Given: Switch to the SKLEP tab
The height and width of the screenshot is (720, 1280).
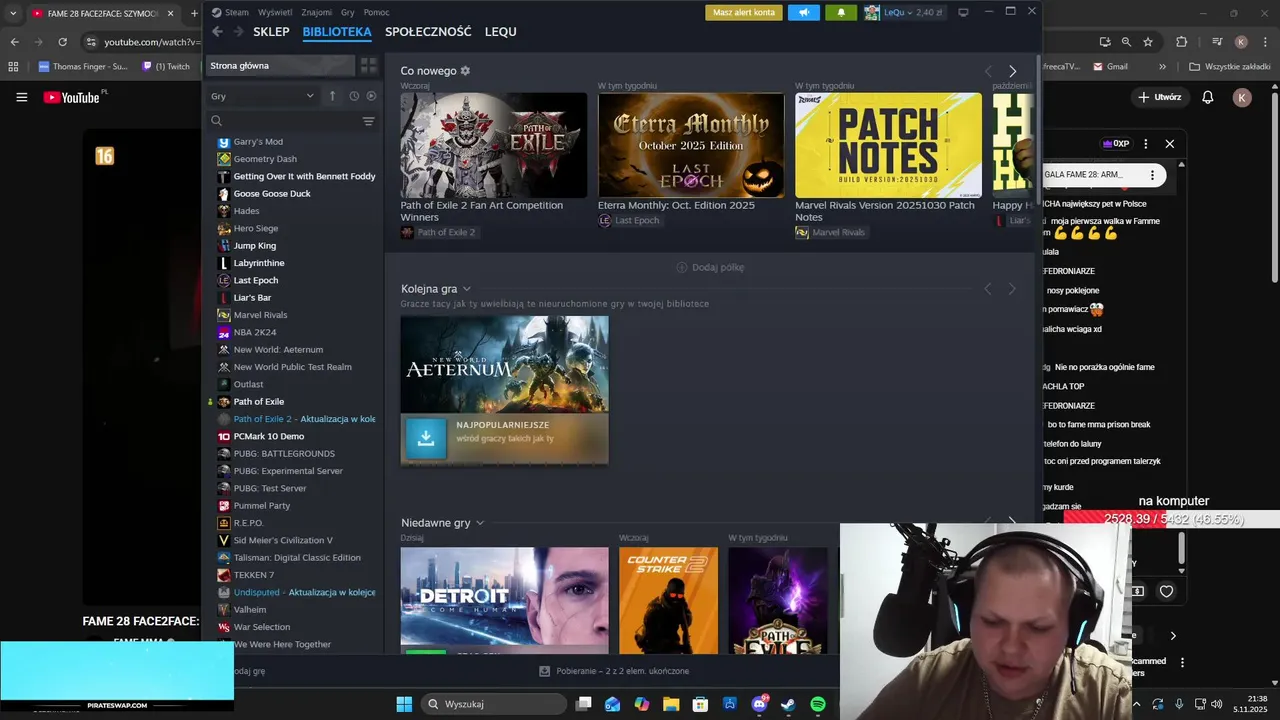Looking at the screenshot, I should tap(271, 32).
